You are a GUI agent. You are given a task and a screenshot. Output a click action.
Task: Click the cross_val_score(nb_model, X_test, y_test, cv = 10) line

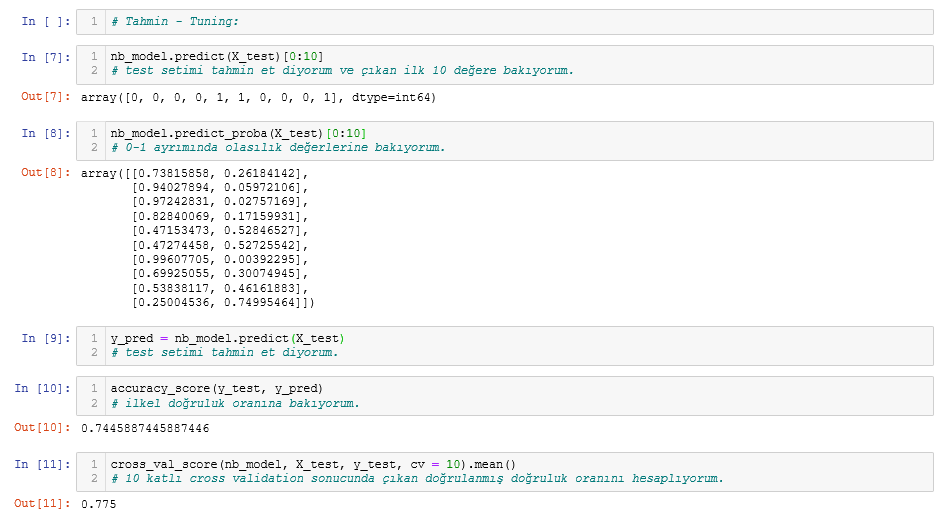(x=313, y=465)
